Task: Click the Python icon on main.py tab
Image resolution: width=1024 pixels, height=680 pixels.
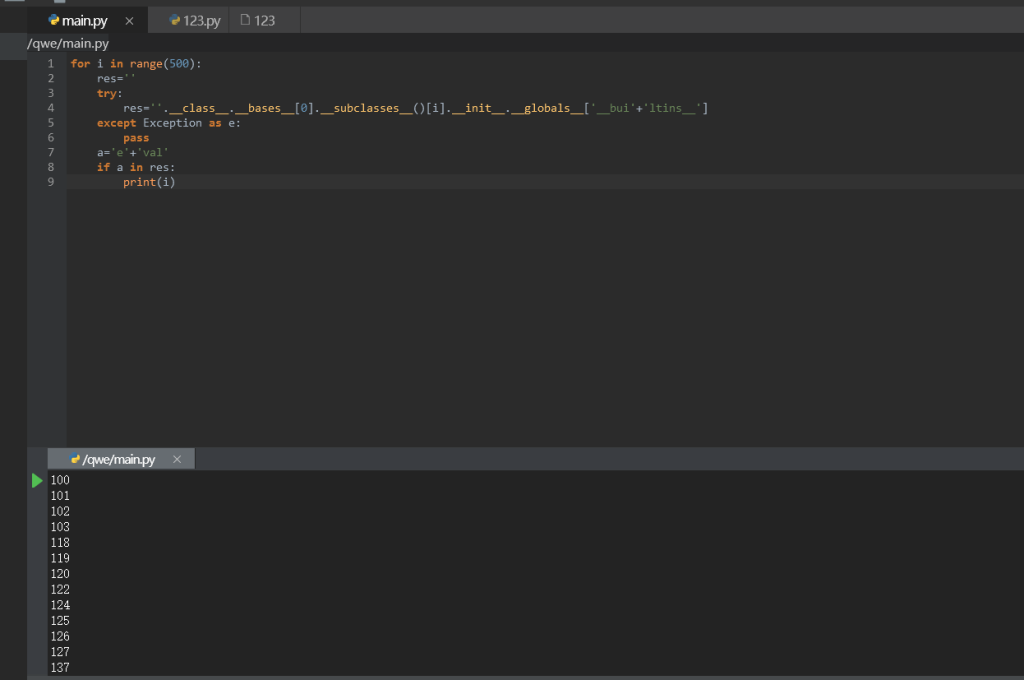Action: click(54, 20)
